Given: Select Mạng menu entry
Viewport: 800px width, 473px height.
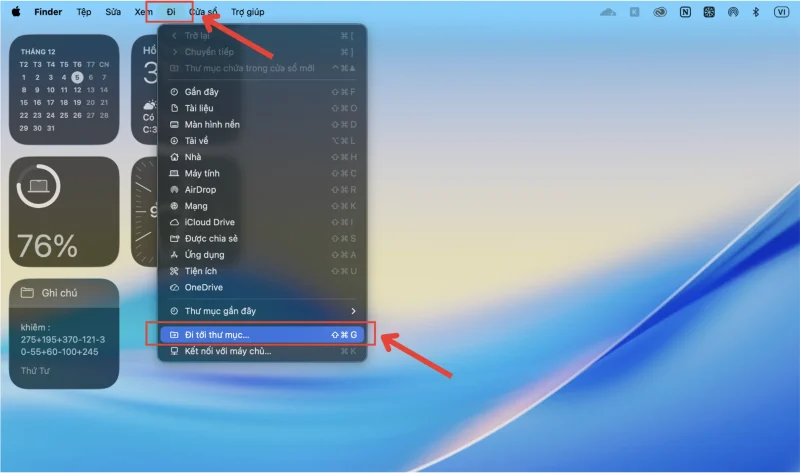Looking at the screenshot, I should click(262, 206).
